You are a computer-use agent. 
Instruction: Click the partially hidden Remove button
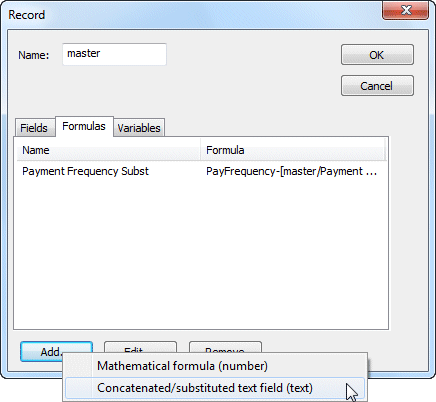click(x=225, y=347)
